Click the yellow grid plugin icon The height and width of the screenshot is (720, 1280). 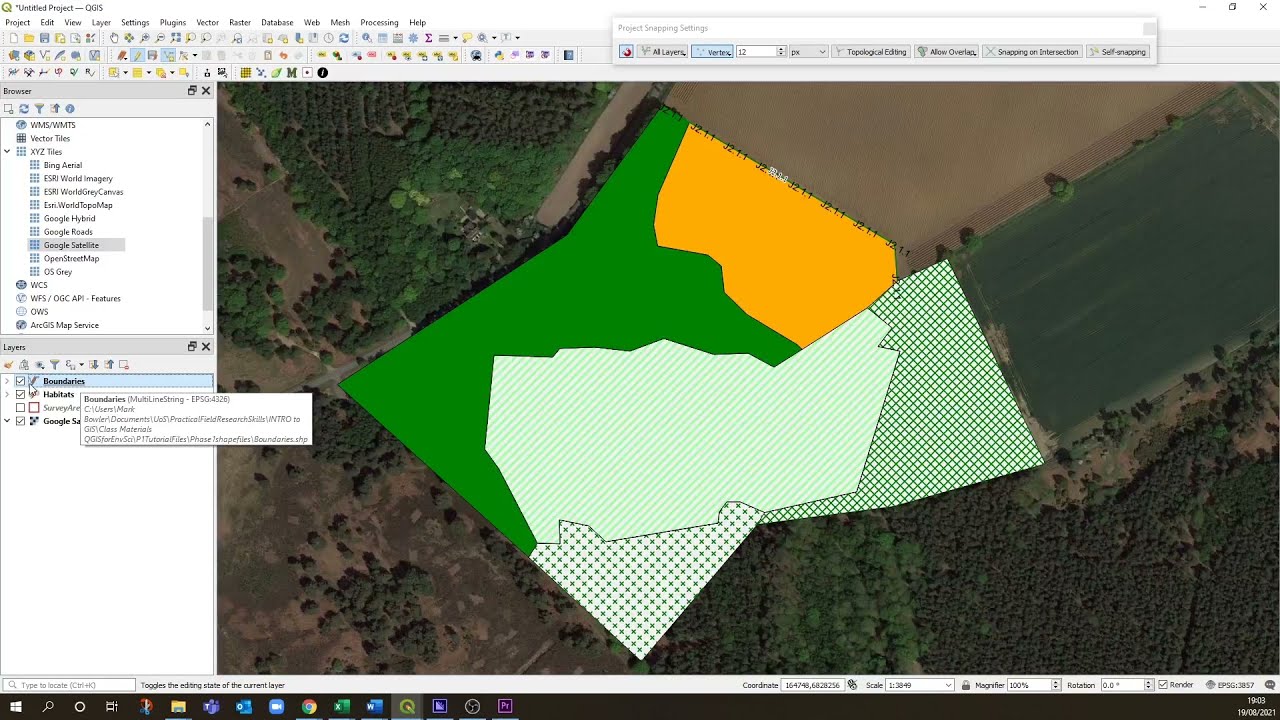[246, 73]
